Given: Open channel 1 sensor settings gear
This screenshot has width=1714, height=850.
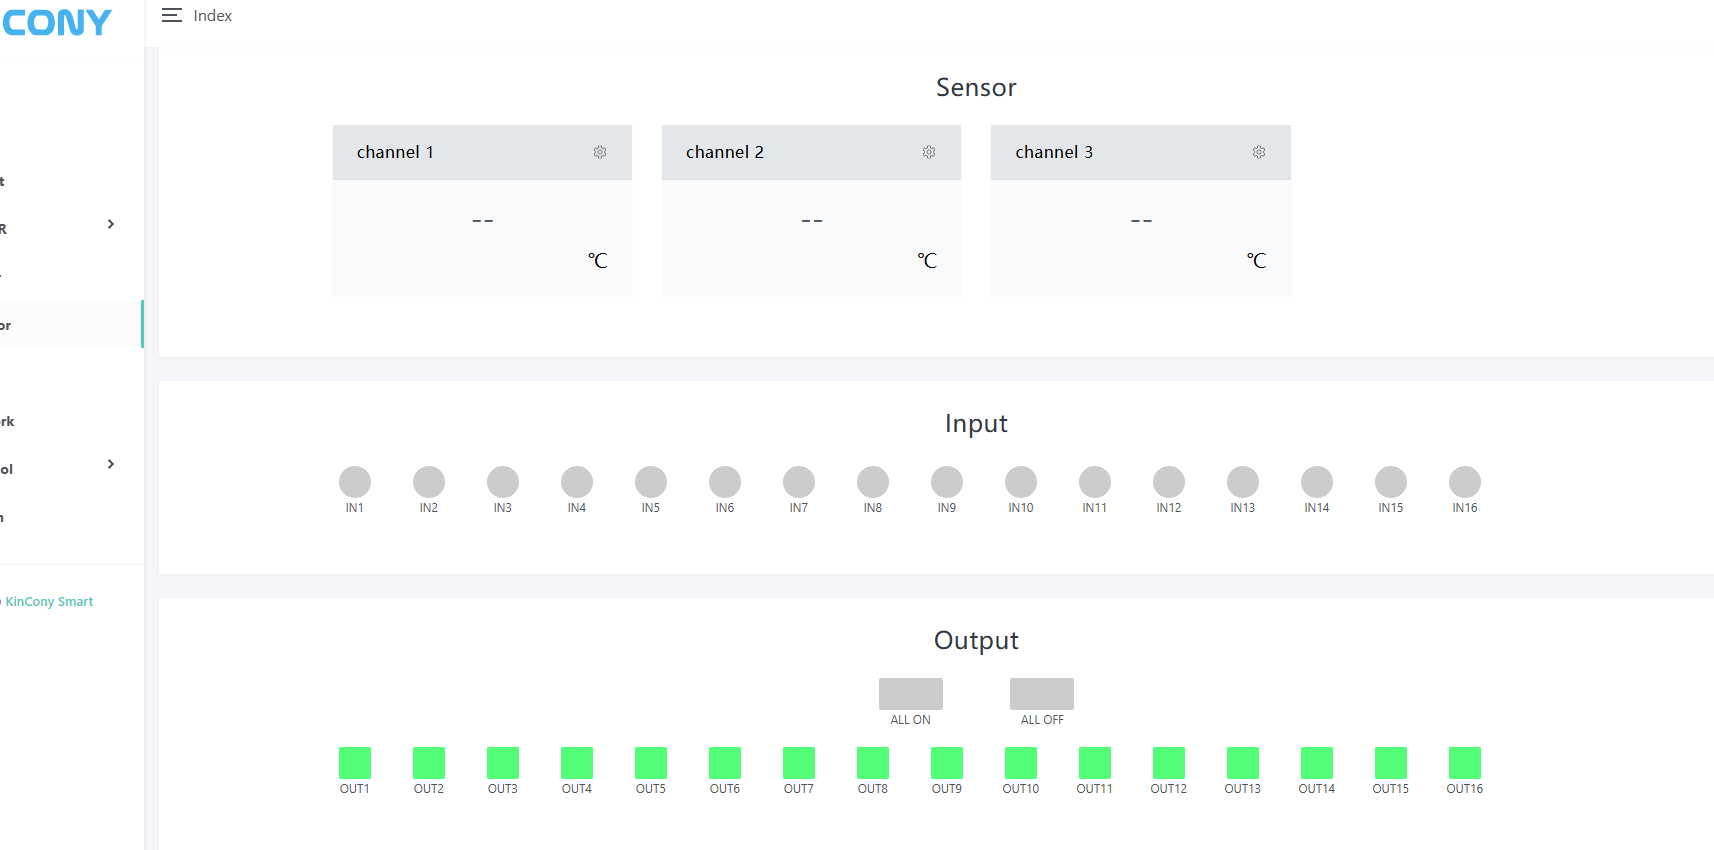Looking at the screenshot, I should click(600, 152).
